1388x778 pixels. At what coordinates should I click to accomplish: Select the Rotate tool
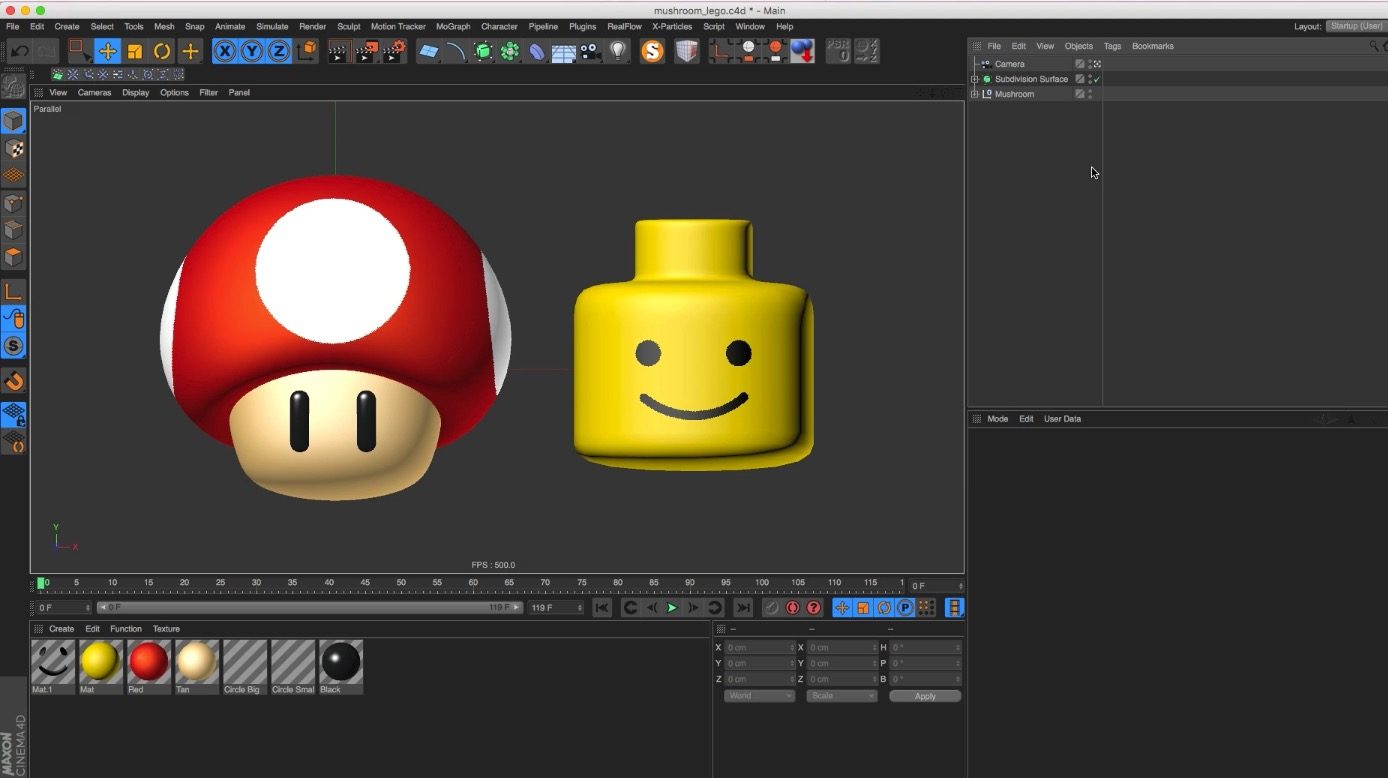click(x=162, y=51)
